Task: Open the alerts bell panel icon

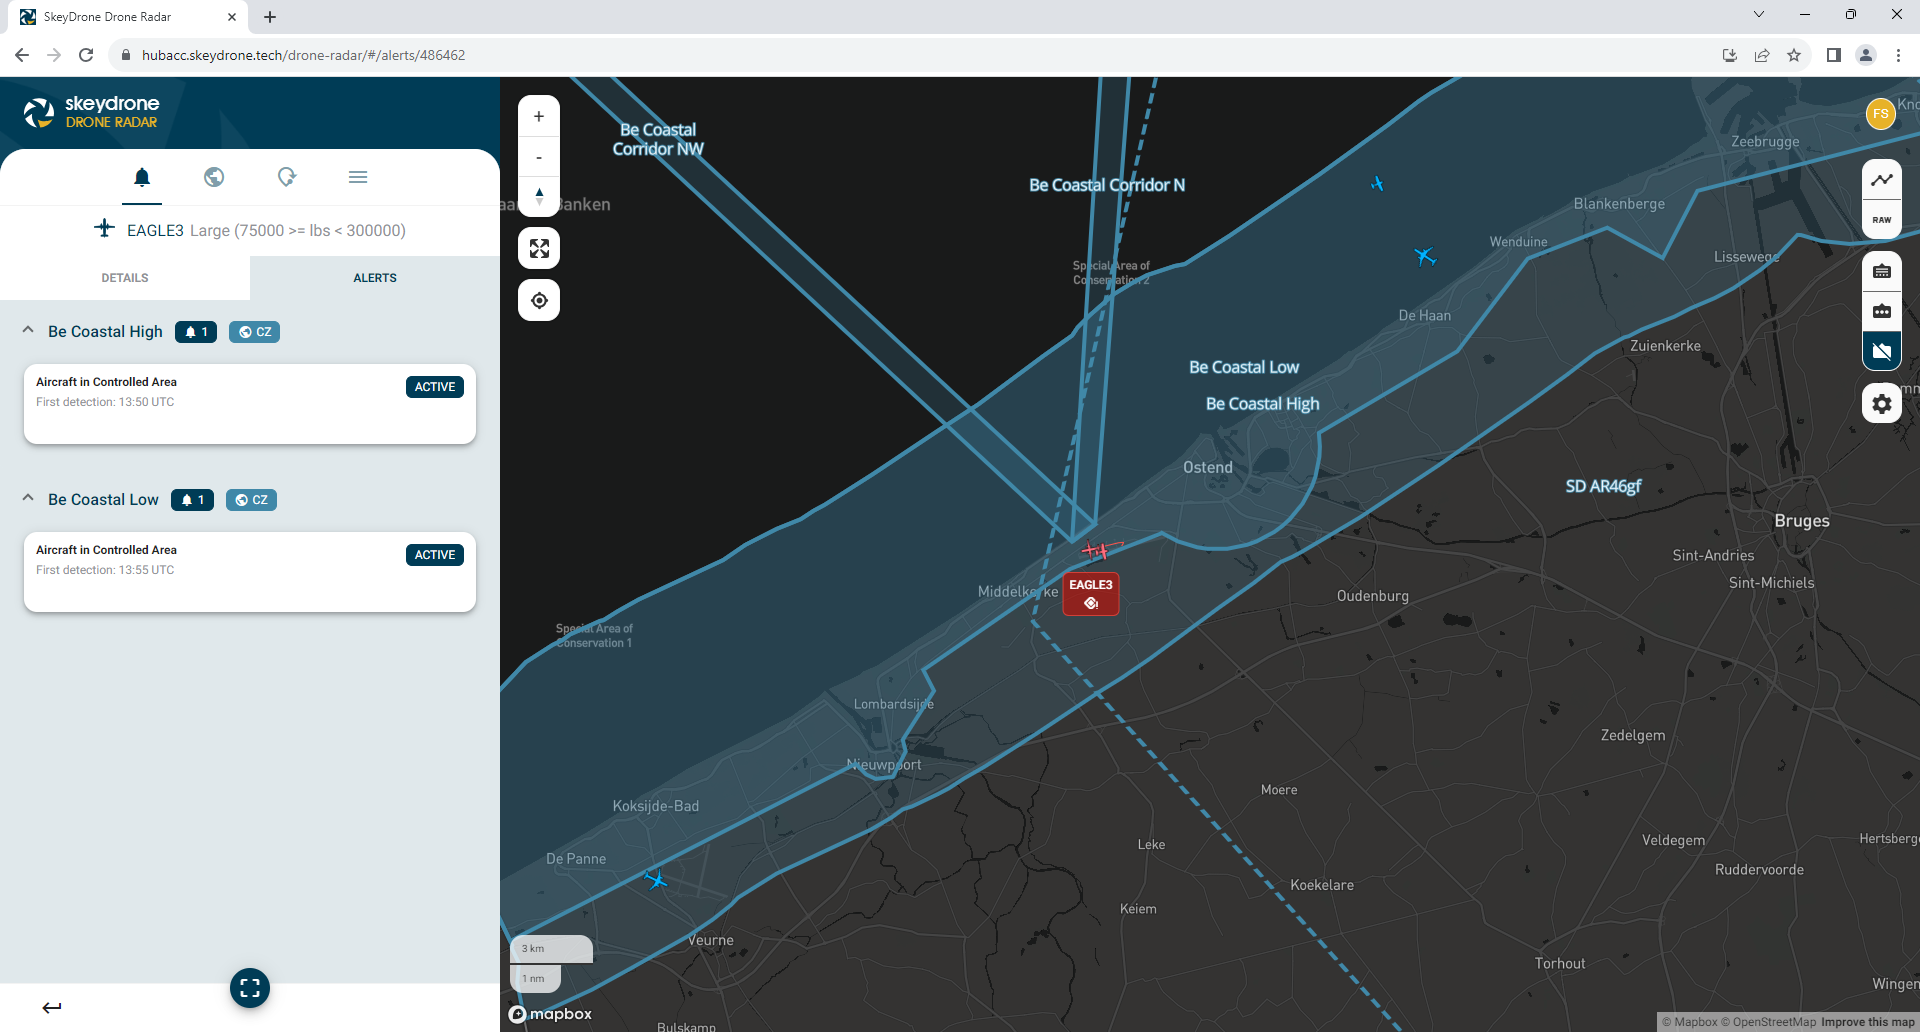Action: 142,177
